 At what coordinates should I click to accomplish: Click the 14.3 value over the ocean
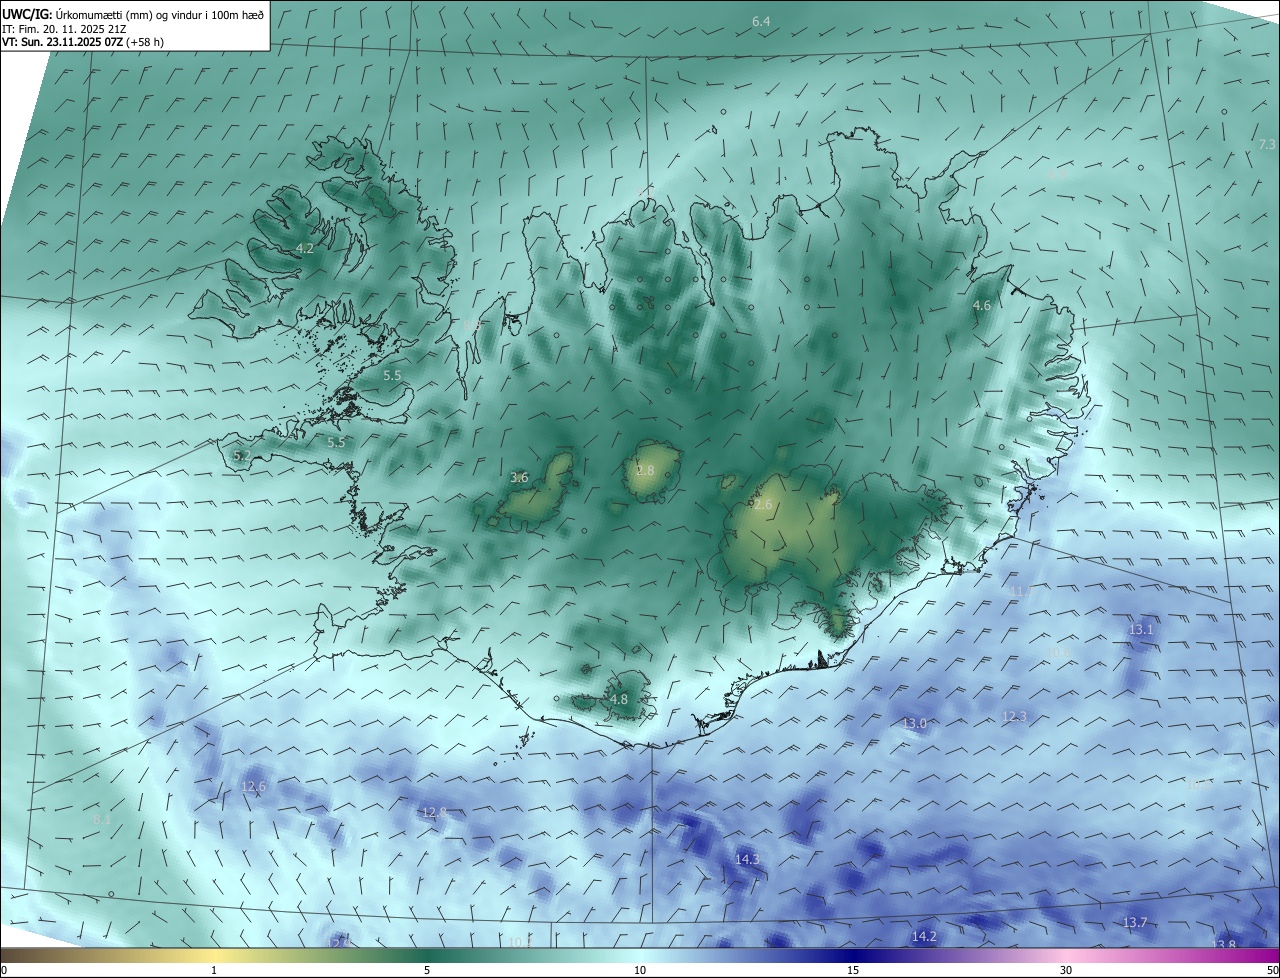pos(747,859)
